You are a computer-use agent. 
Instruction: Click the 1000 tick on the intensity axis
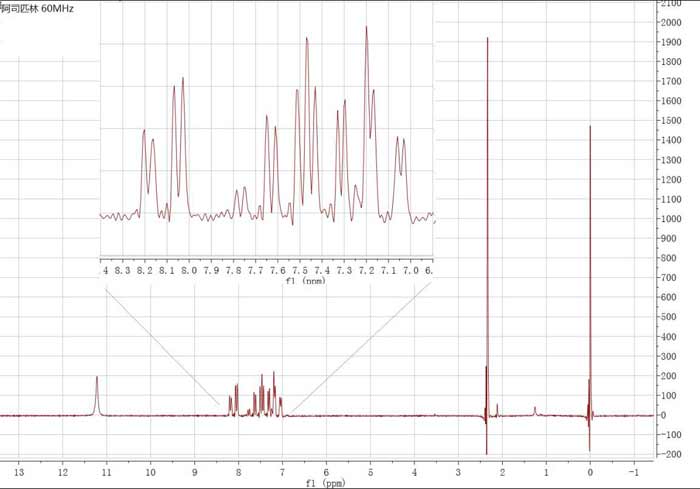[x=677, y=219]
